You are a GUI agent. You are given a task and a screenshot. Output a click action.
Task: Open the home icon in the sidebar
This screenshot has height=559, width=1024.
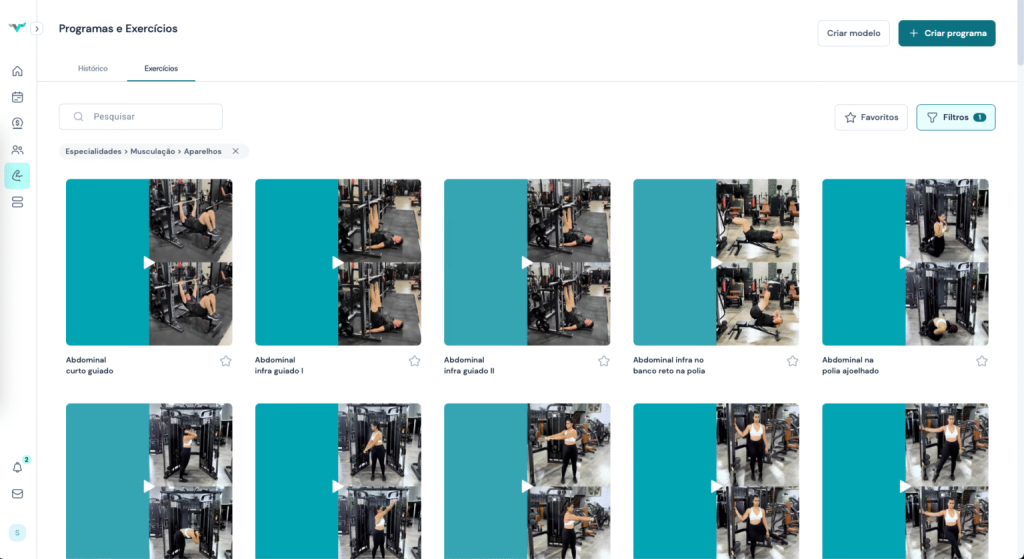point(17,71)
